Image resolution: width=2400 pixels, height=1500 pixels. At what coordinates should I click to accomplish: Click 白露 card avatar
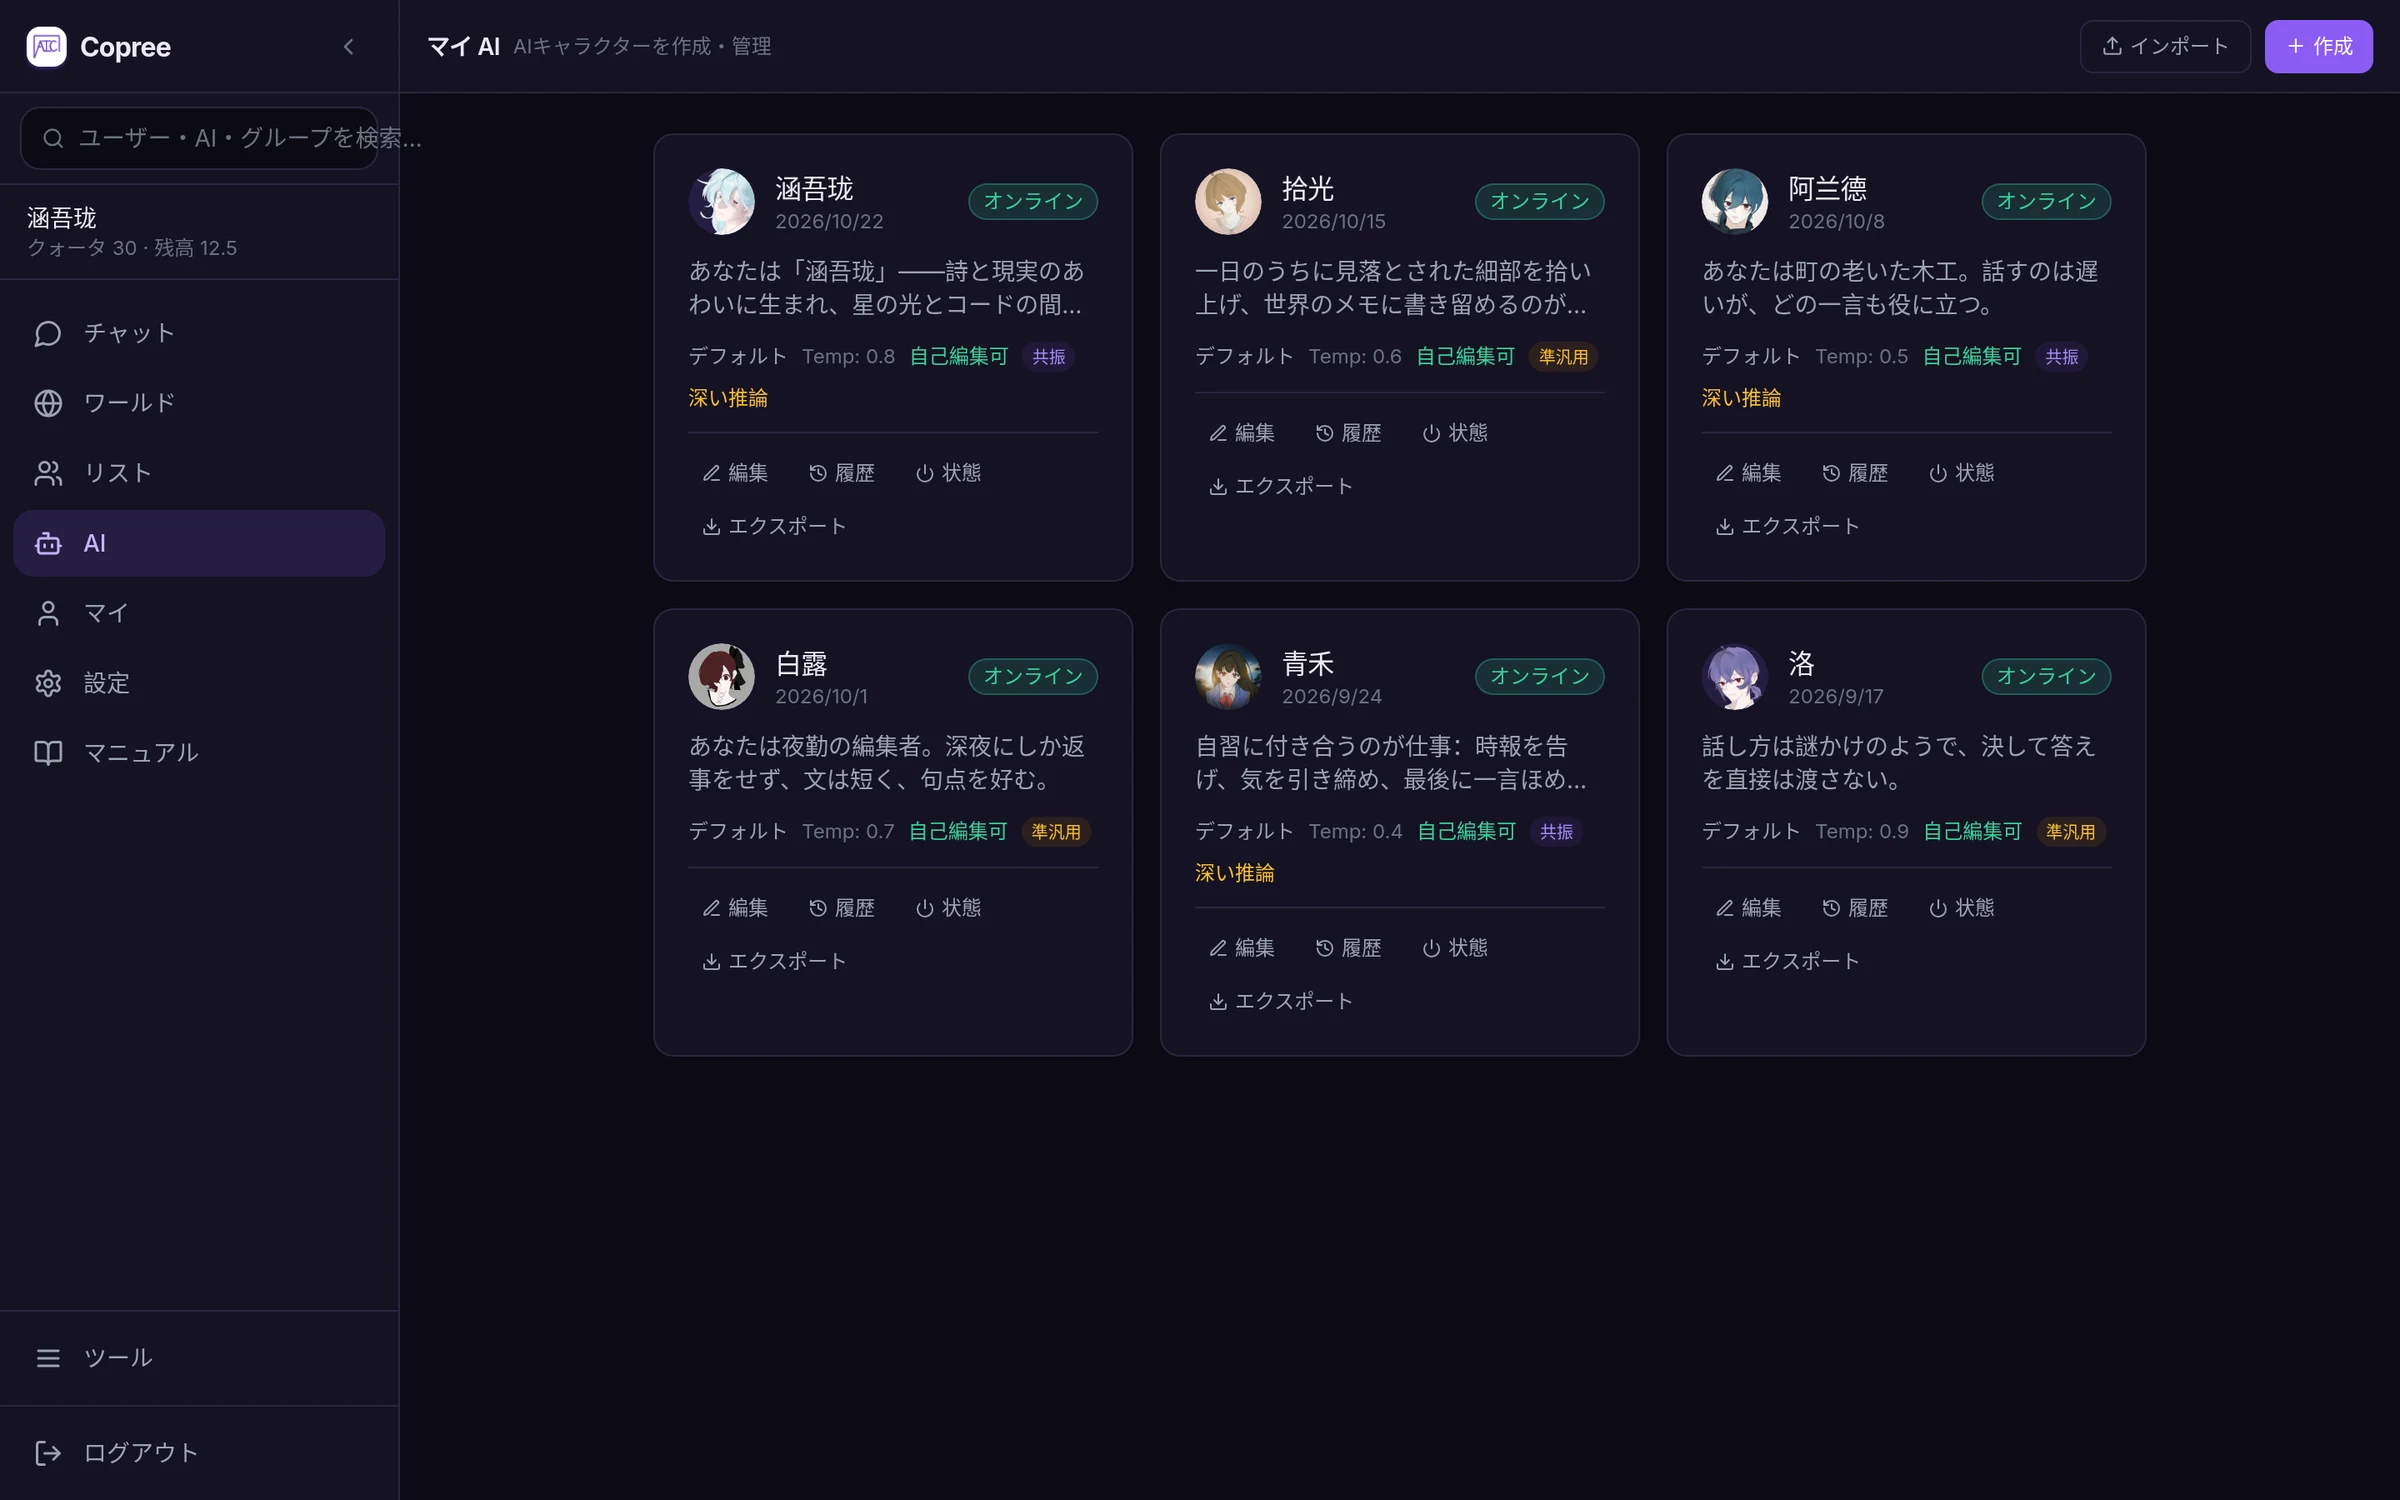tap(721, 676)
